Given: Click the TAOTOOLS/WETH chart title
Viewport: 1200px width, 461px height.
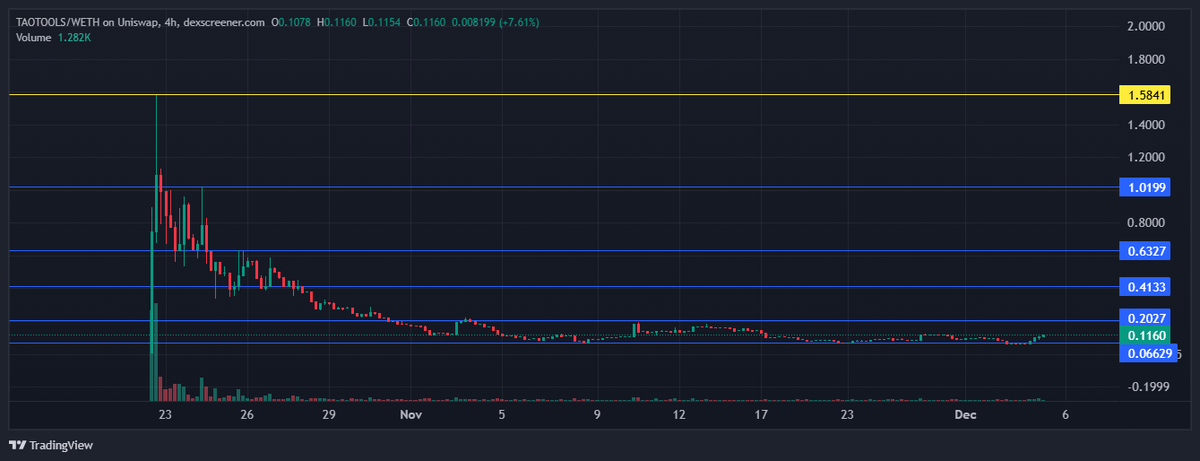Looking at the screenshot, I should tap(140, 22).
